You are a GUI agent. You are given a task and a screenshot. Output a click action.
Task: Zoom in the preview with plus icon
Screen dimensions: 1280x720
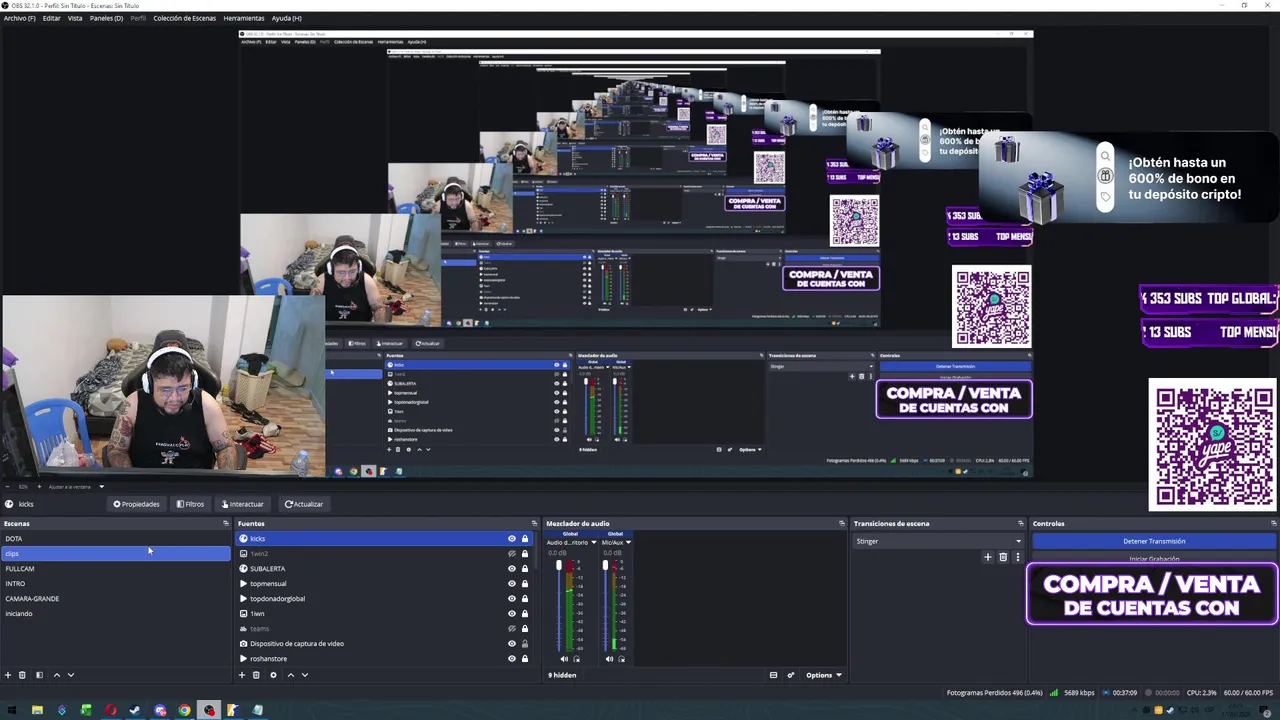click(40, 487)
